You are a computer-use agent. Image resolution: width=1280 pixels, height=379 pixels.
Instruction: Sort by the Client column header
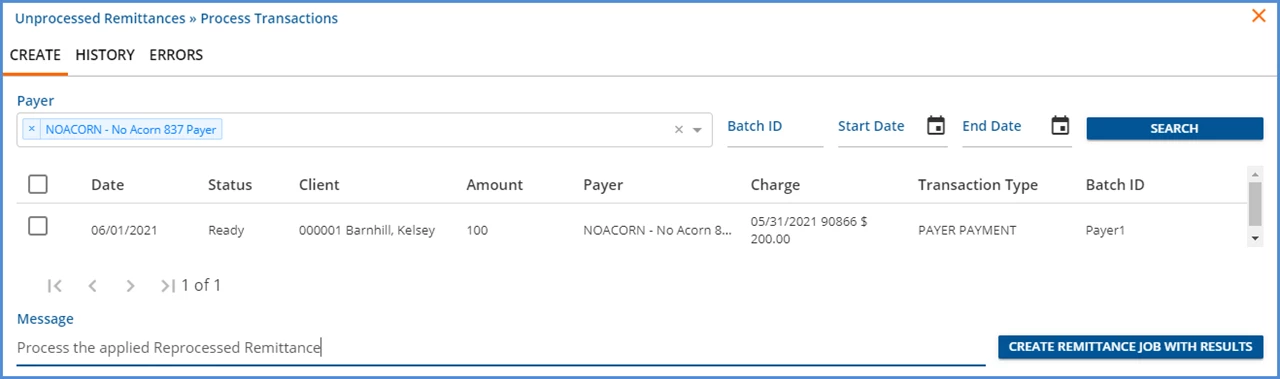point(319,185)
